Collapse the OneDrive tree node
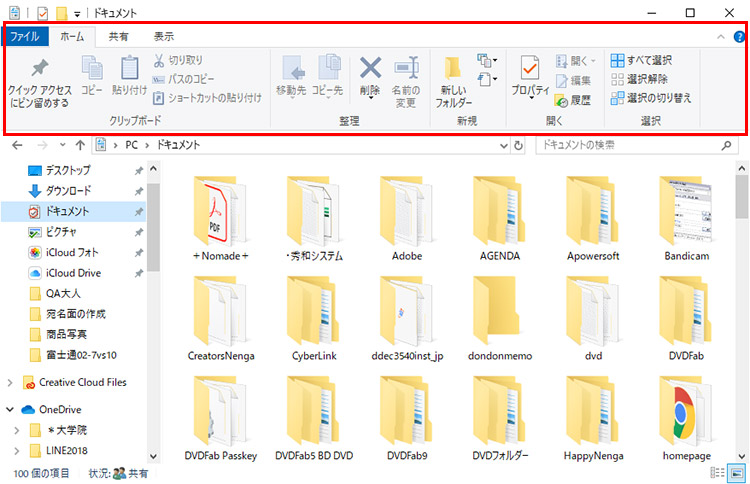Viewport: 750px width, 484px height. tap(10, 409)
